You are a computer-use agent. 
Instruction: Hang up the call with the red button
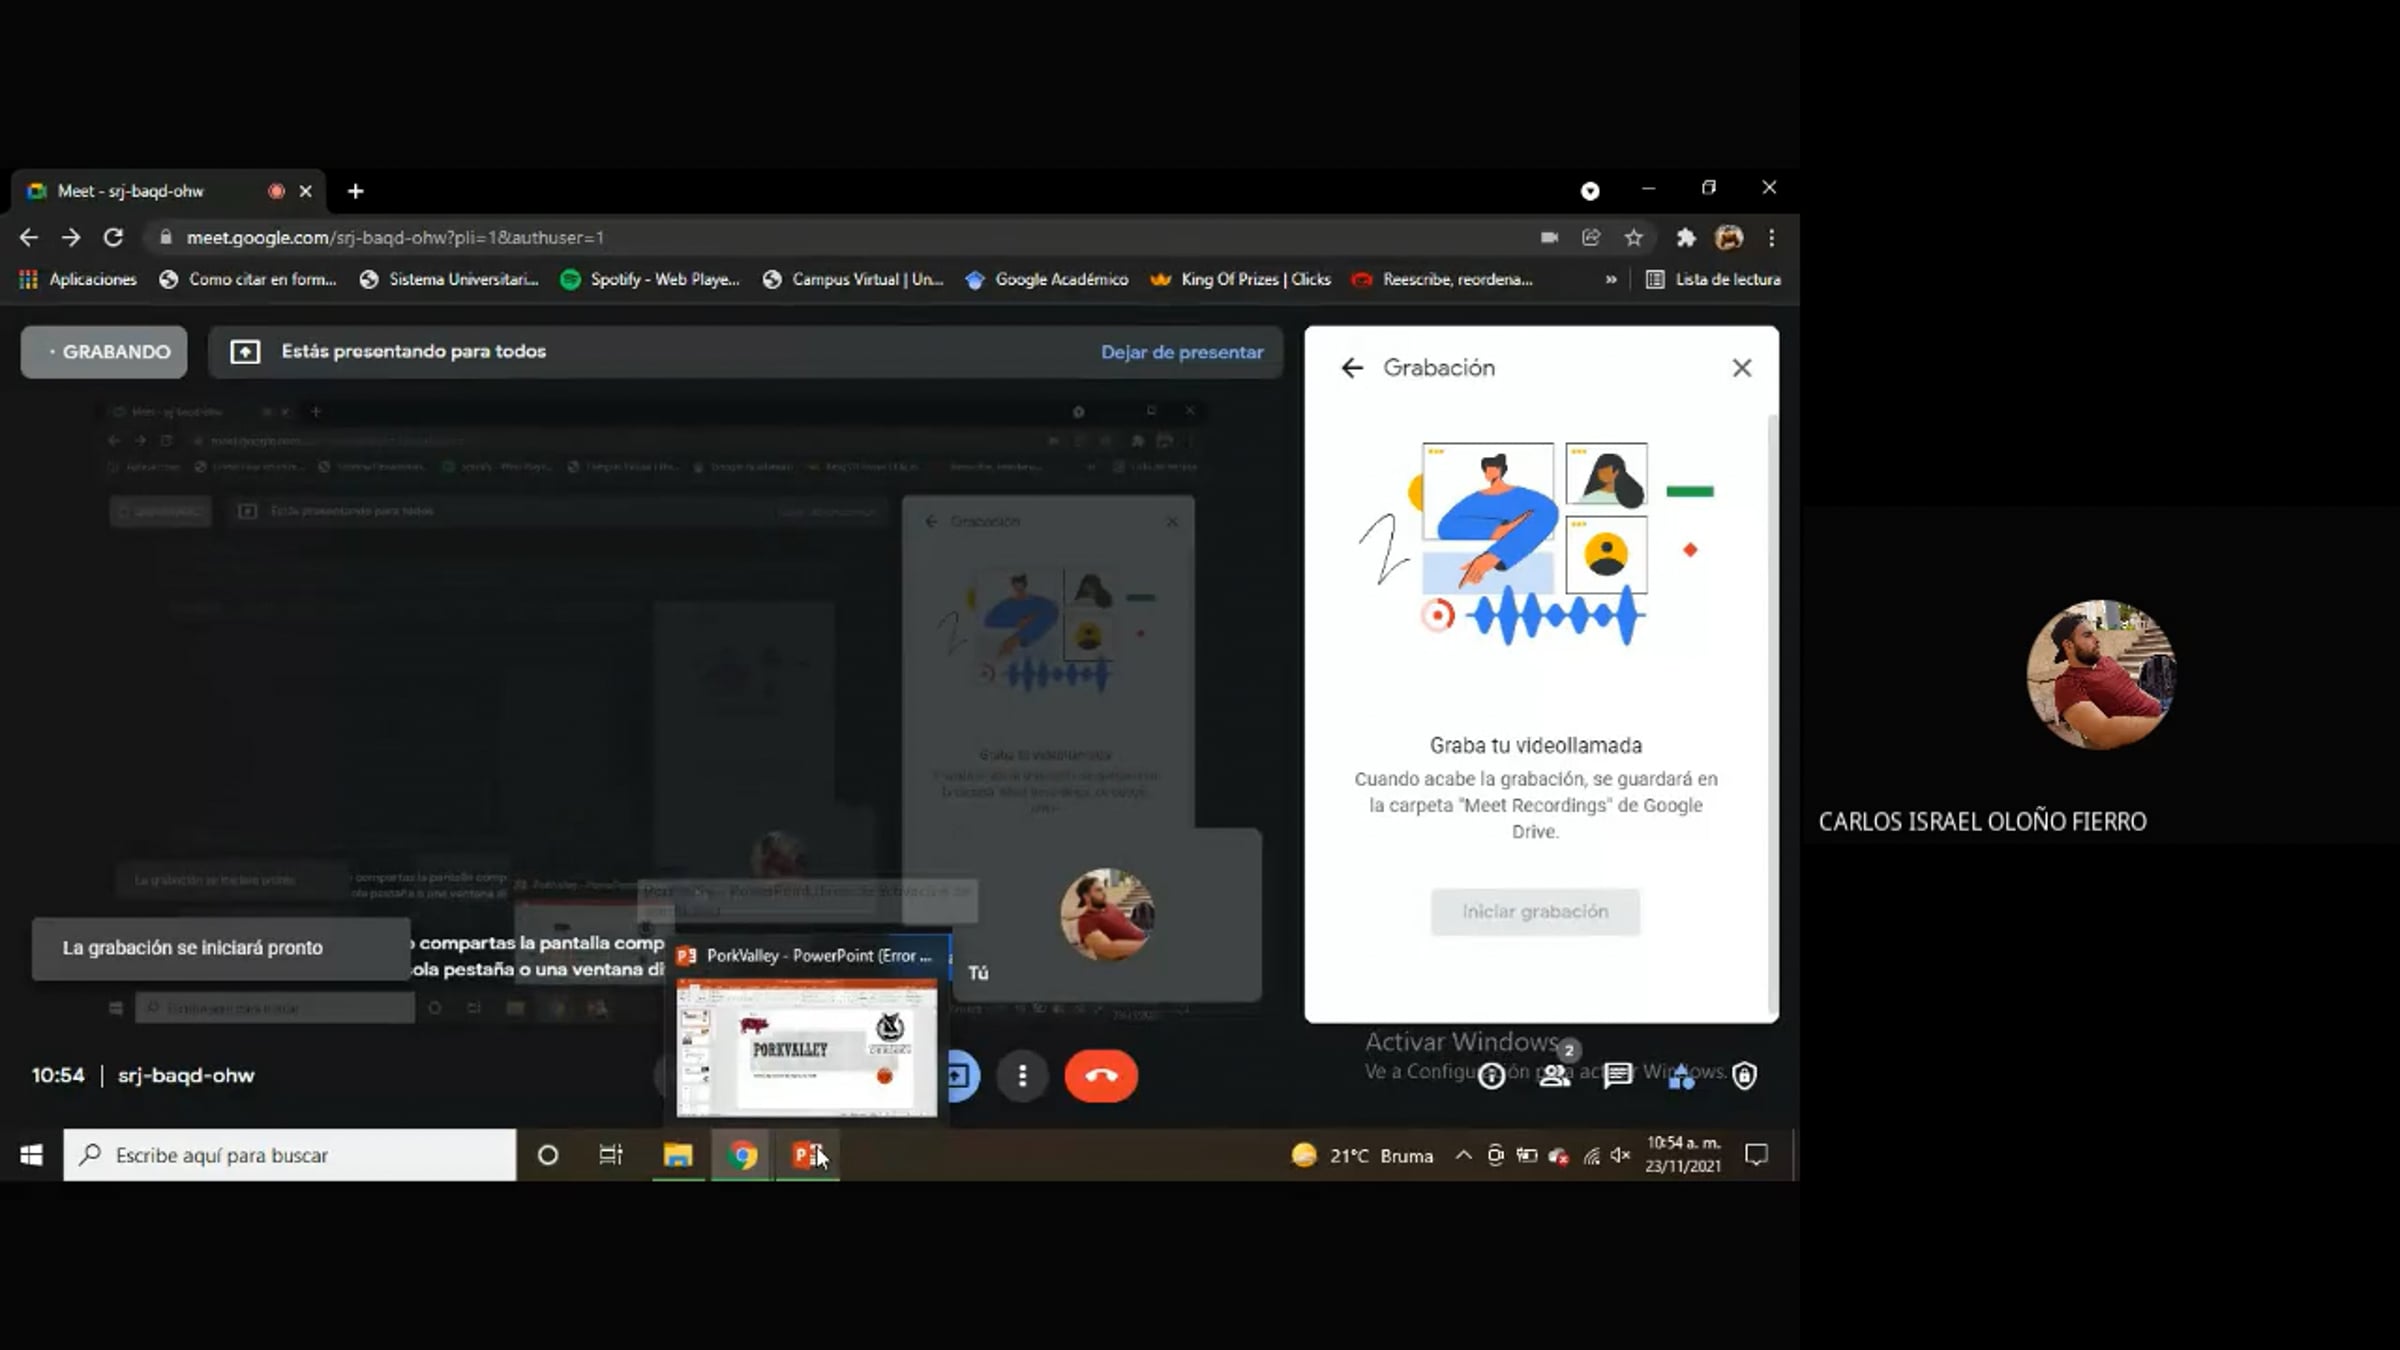pos(1101,1076)
